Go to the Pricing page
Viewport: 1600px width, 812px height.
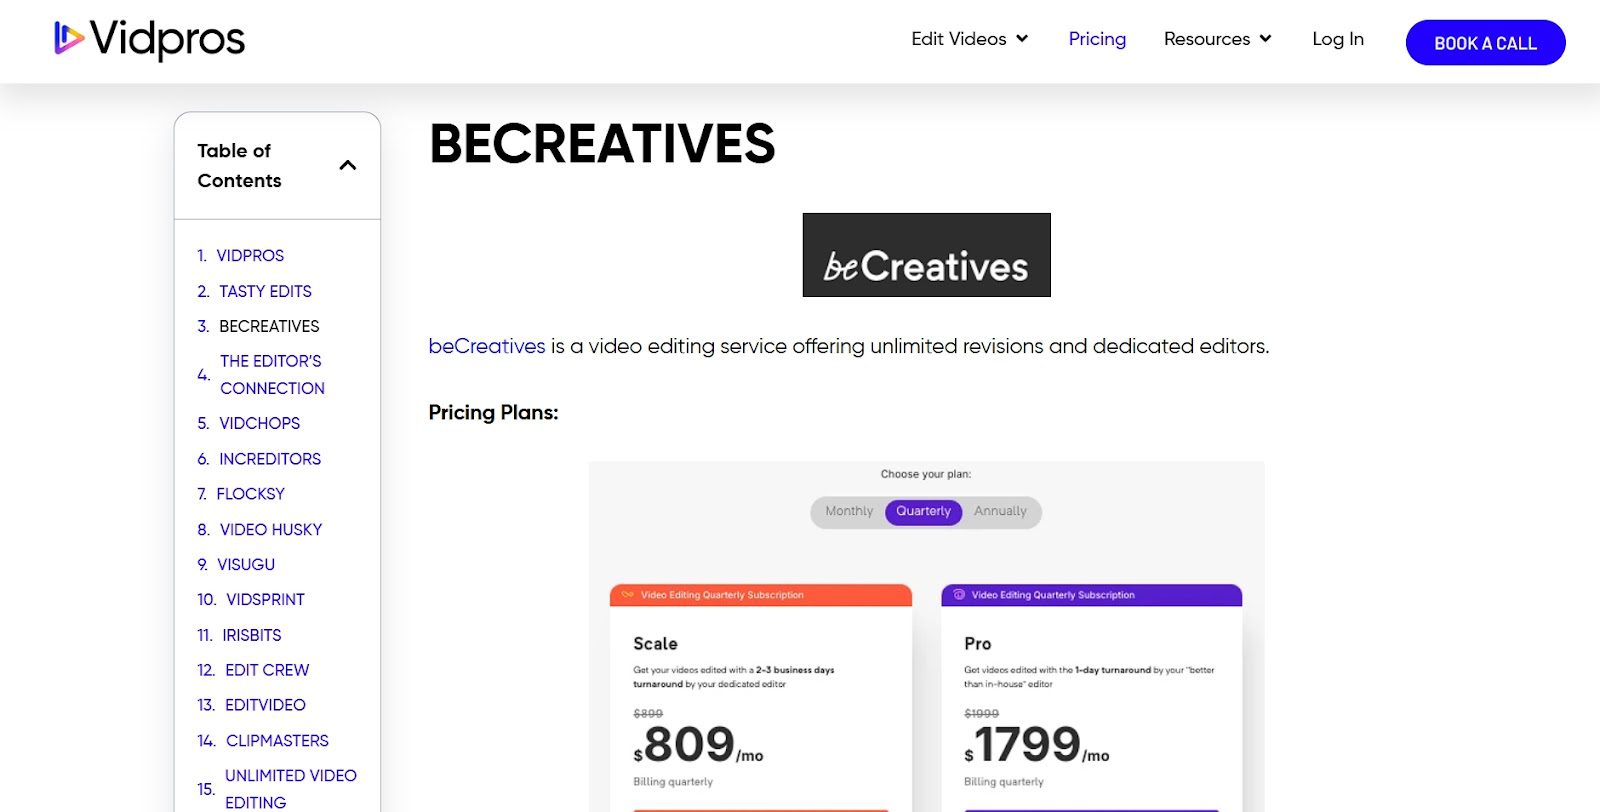point(1097,39)
